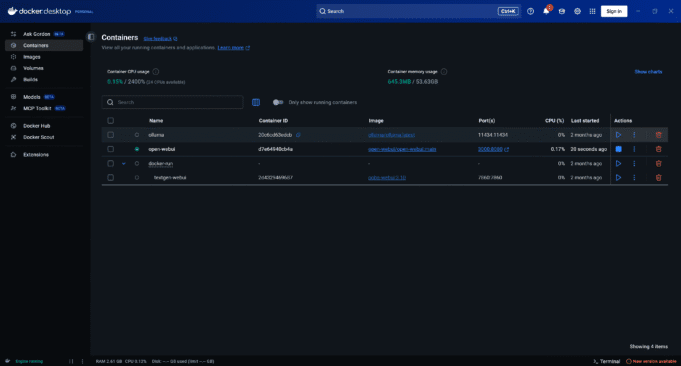The height and width of the screenshot is (366, 681).
Task: Click Show charts
Action: [x=648, y=72]
